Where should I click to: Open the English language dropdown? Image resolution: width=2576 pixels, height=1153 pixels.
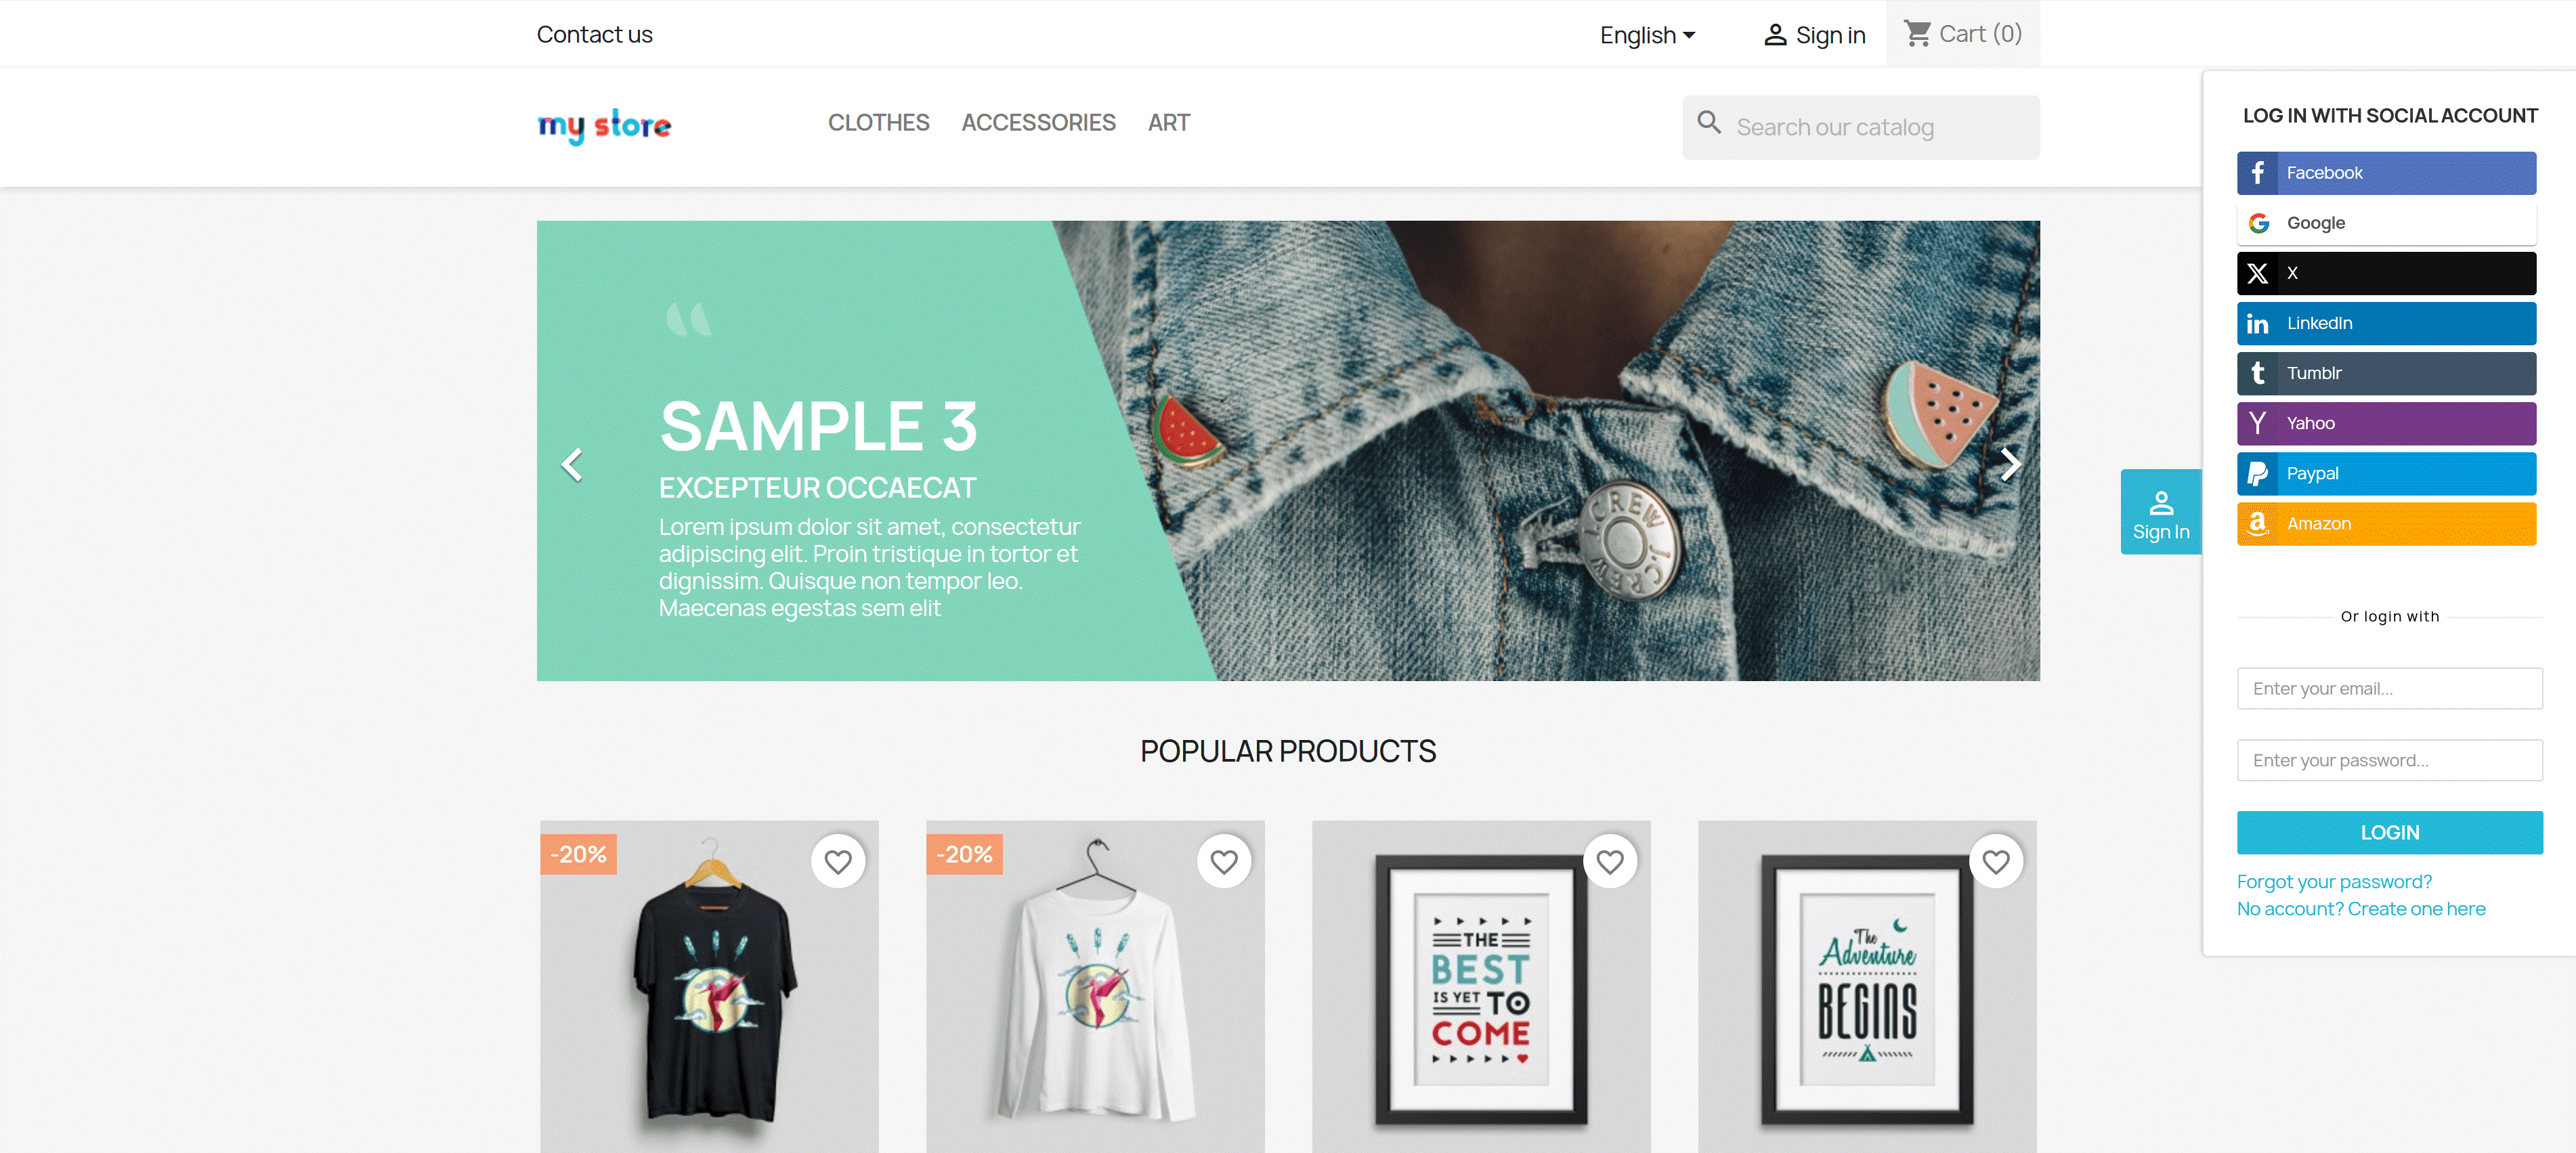[x=1647, y=35]
